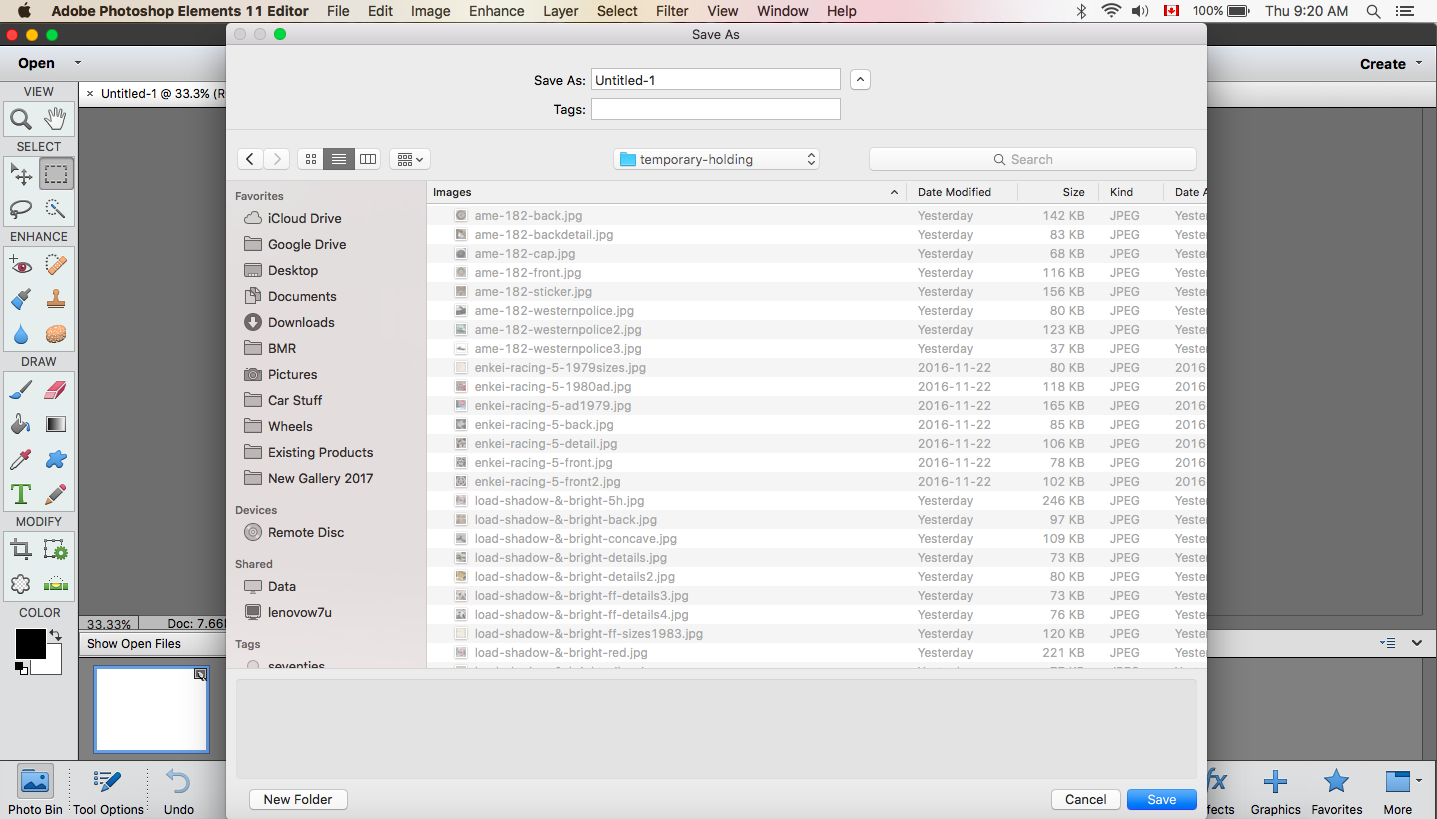This screenshot has height=819, width=1437.
Task: Open Spotlight search in menu bar
Action: [1374, 11]
